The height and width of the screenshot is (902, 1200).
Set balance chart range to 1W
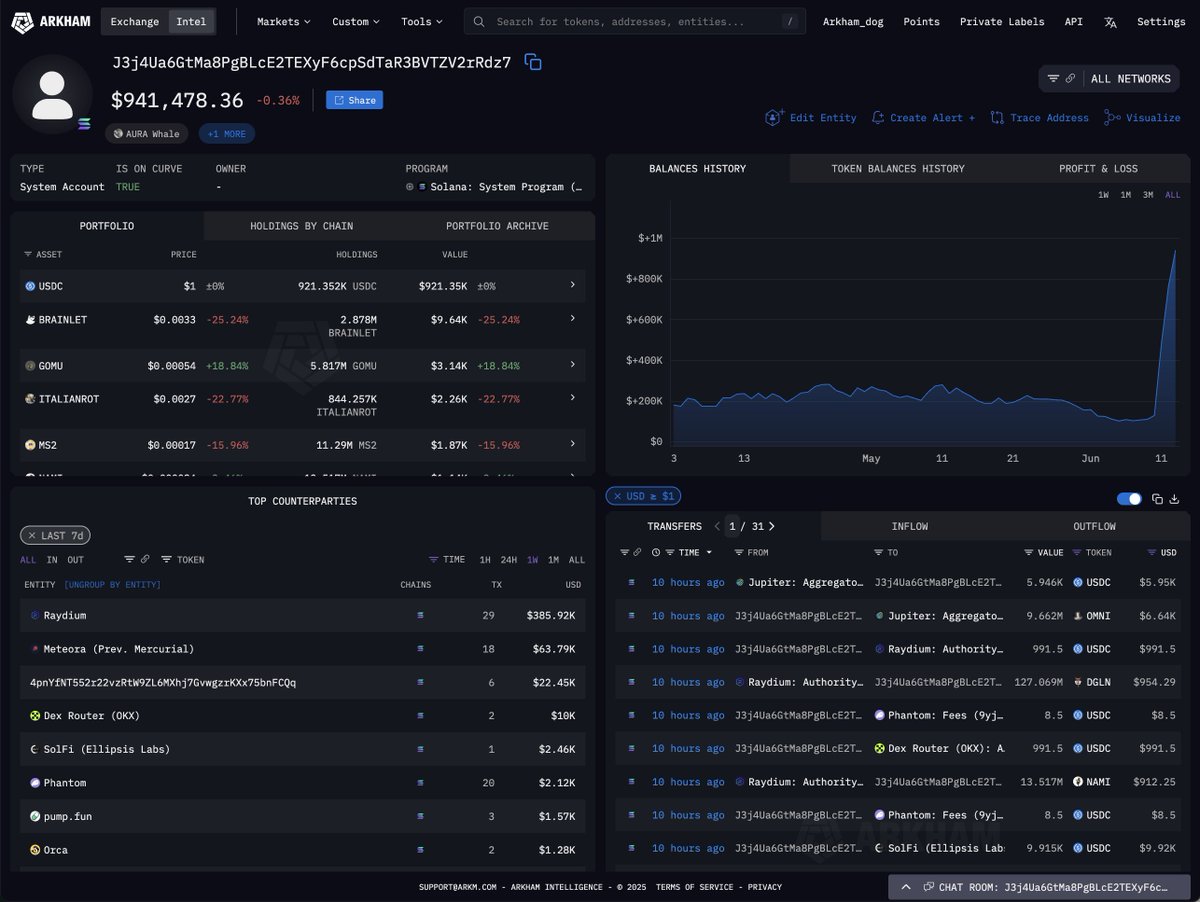pyautogui.click(x=1103, y=195)
